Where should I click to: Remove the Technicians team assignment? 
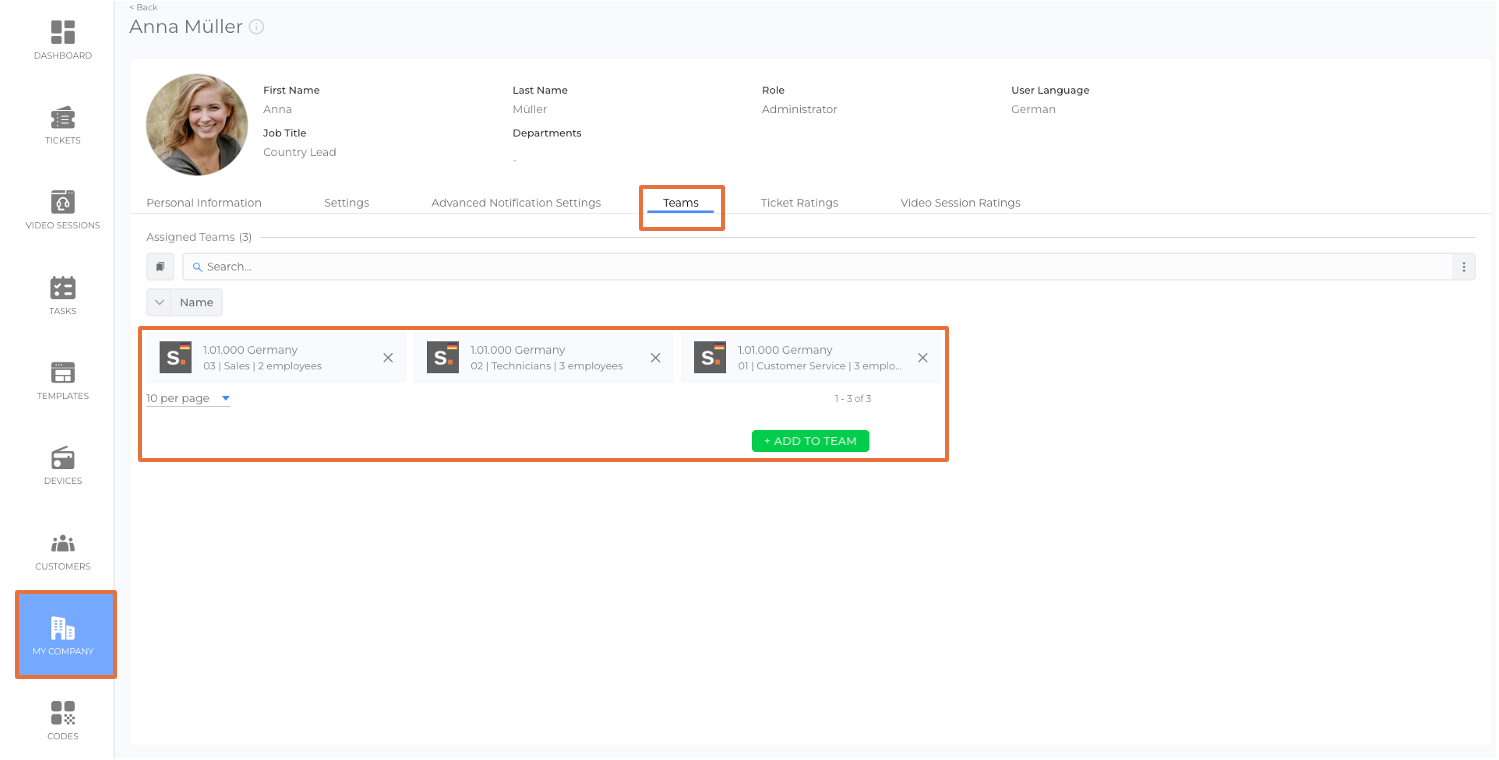(x=656, y=358)
